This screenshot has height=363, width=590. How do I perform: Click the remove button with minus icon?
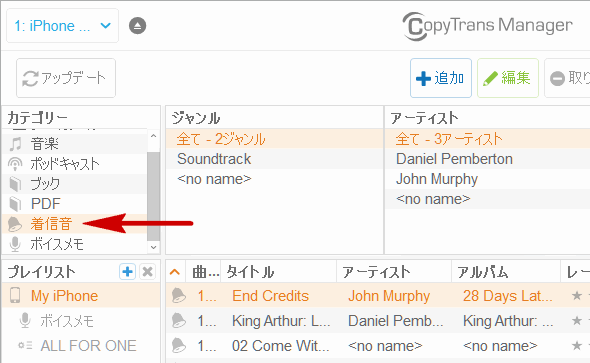coord(567,78)
